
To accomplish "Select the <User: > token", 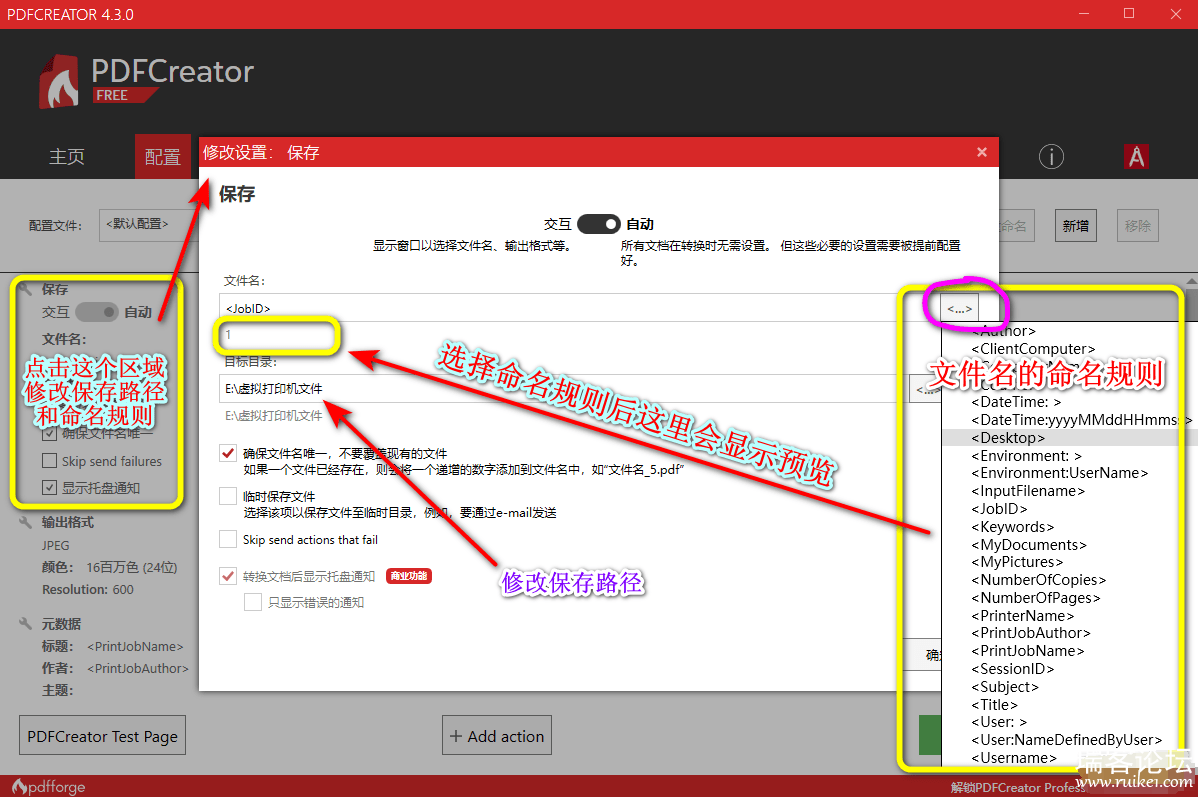I will click(999, 722).
